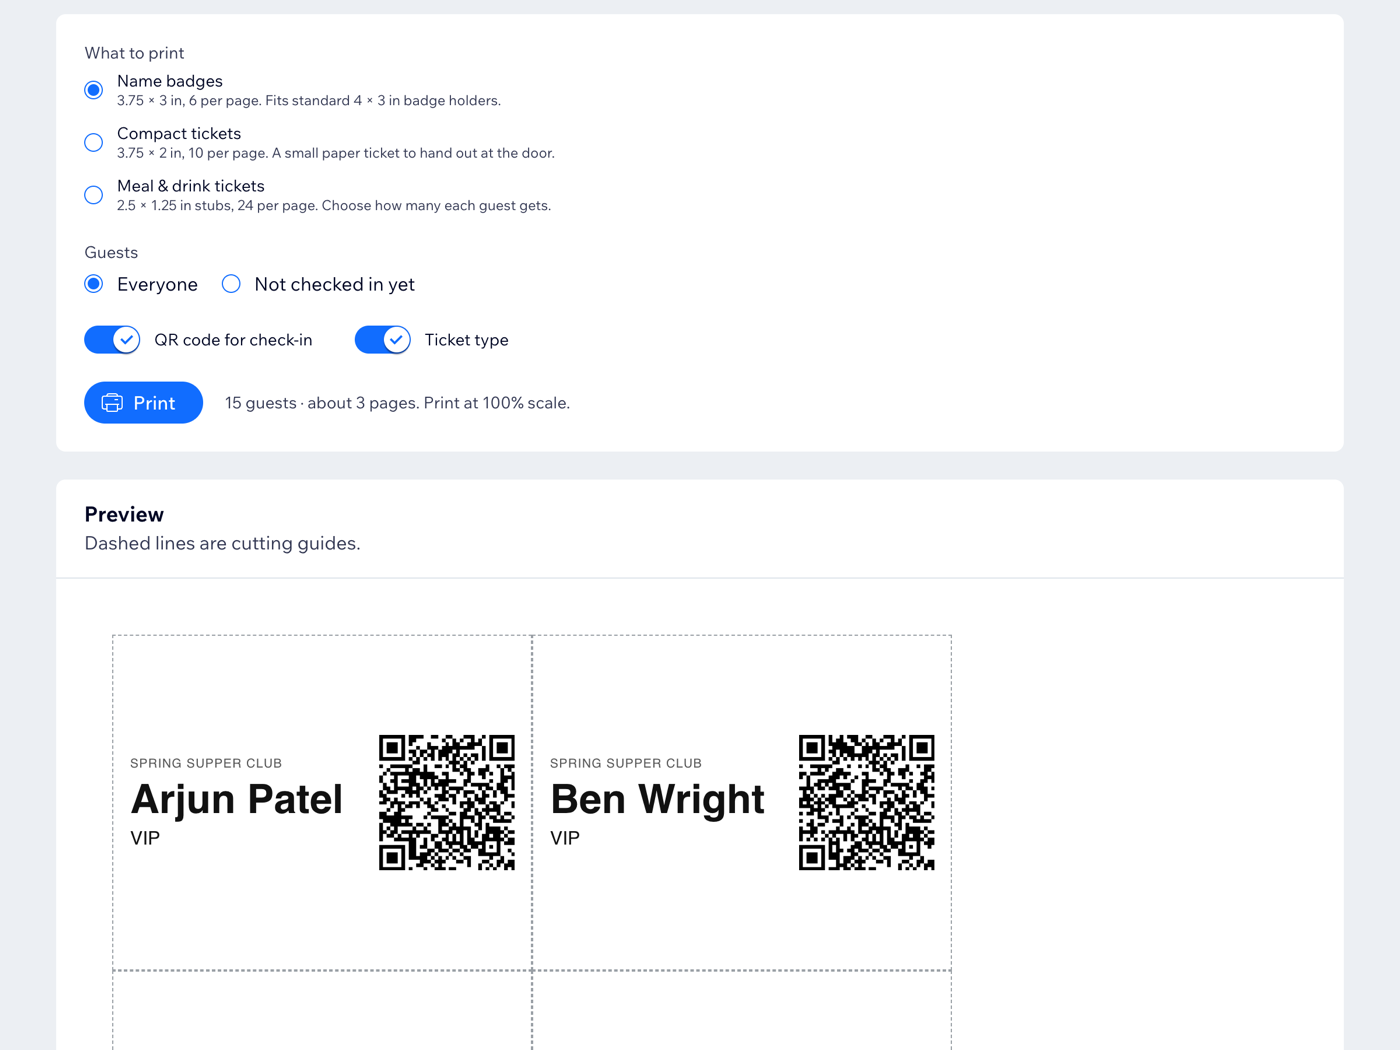Select the Name badges radio option
The width and height of the screenshot is (1400, 1050).
(x=94, y=90)
